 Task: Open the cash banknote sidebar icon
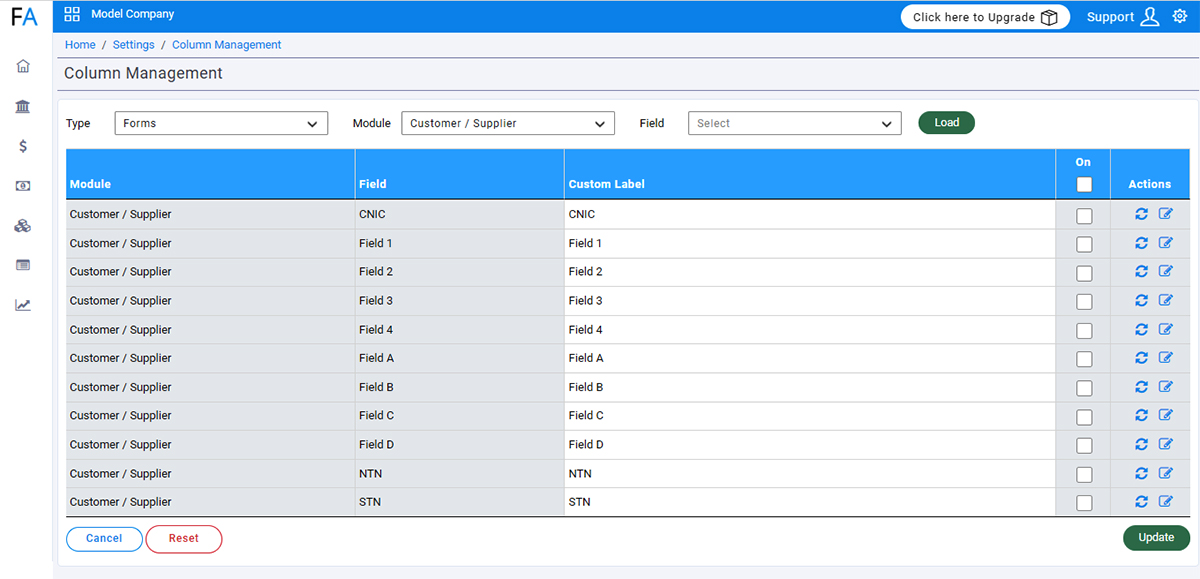tap(23, 186)
